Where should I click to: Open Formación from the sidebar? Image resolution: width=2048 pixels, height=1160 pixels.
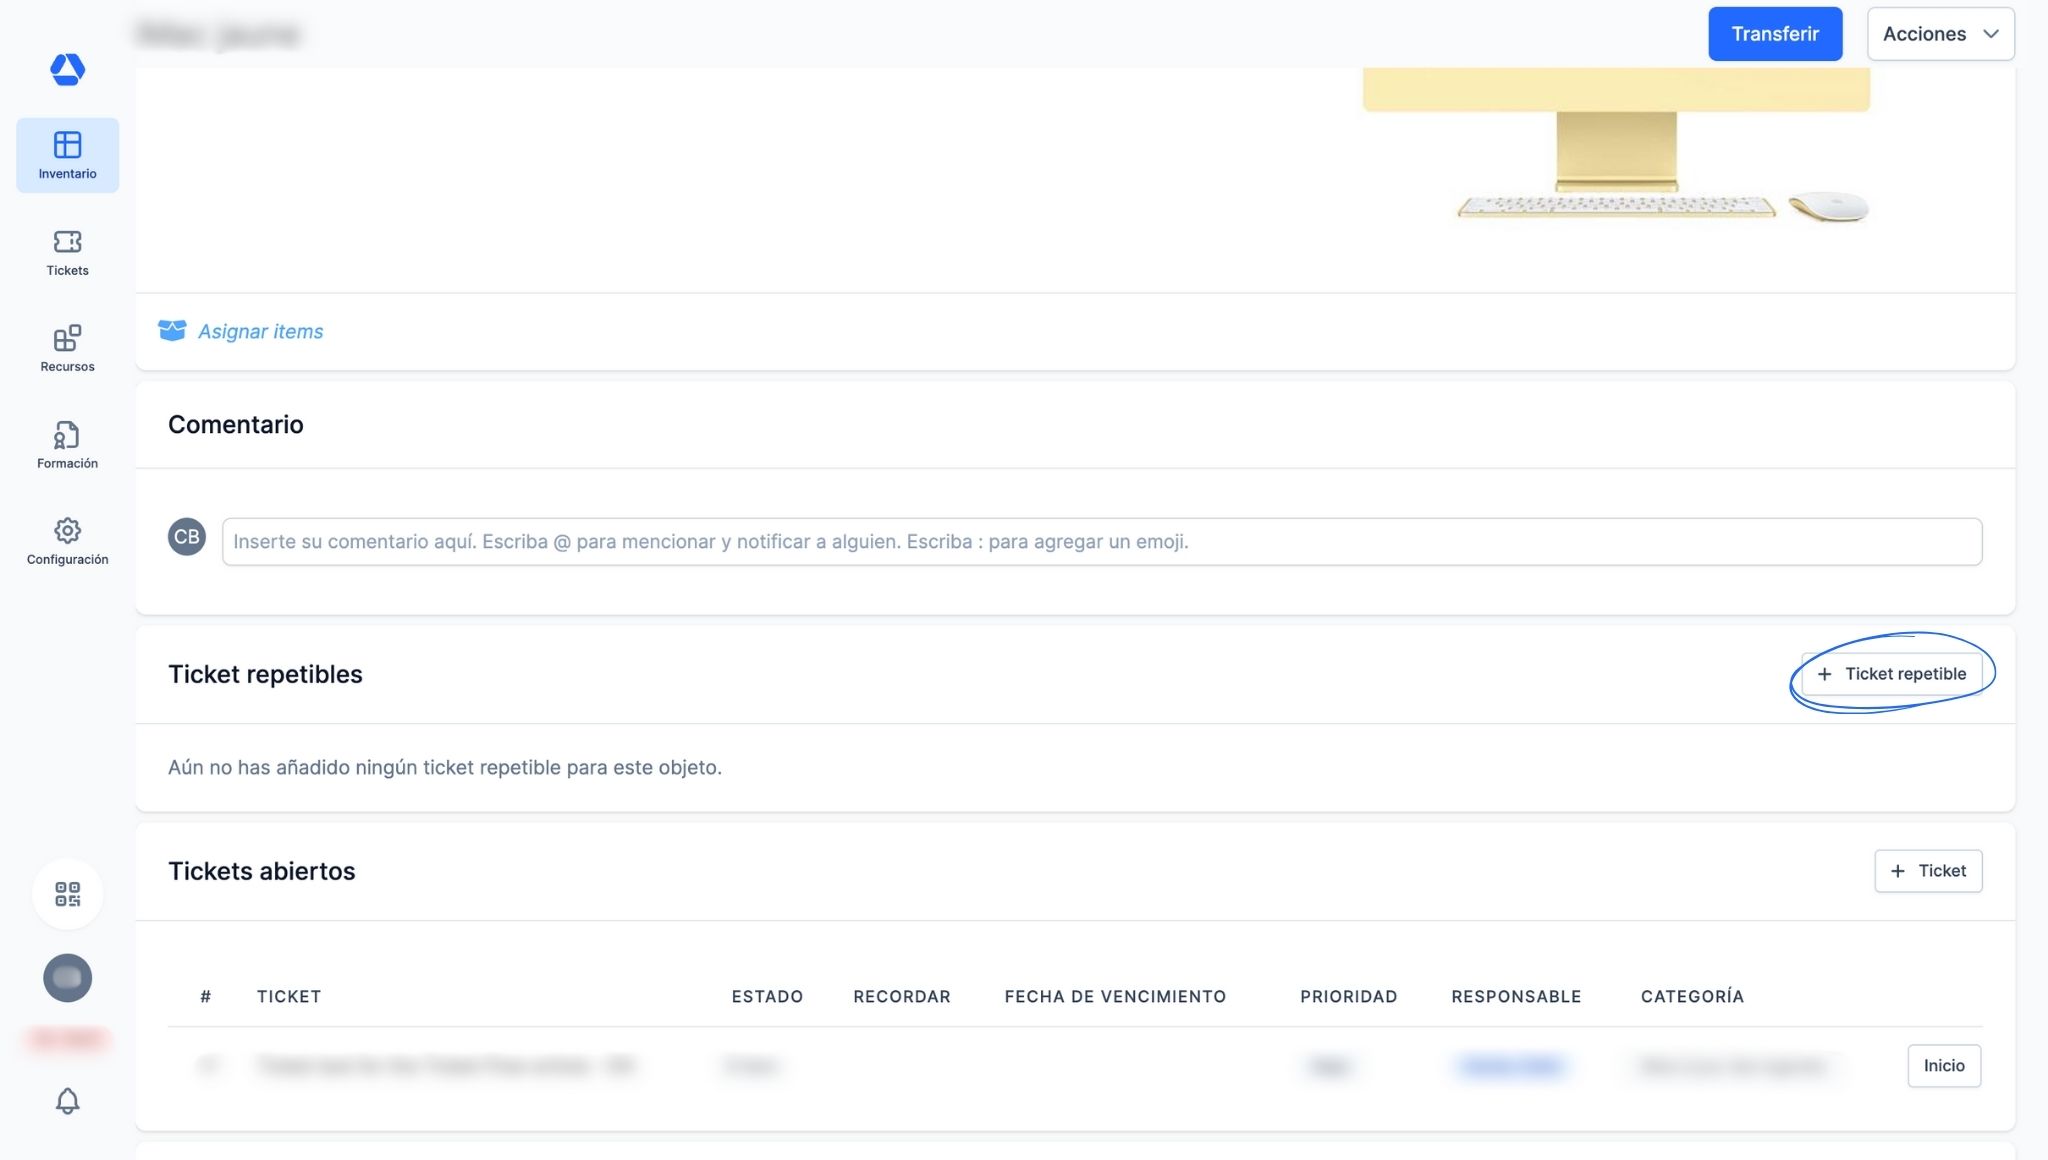(x=67, y=445)
